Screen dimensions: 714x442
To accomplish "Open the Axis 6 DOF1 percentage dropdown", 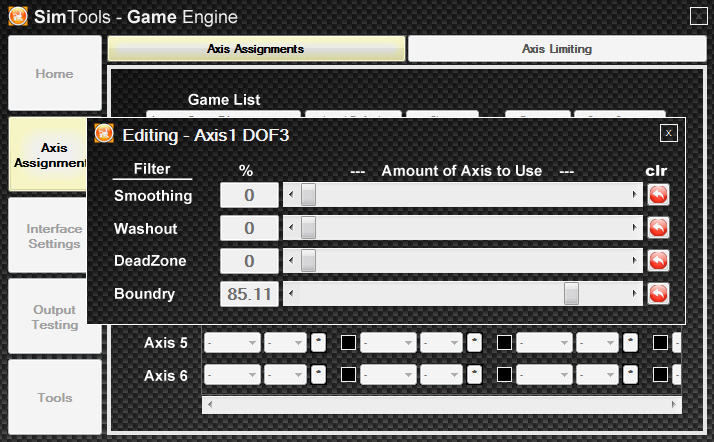I will pos(285,375).
